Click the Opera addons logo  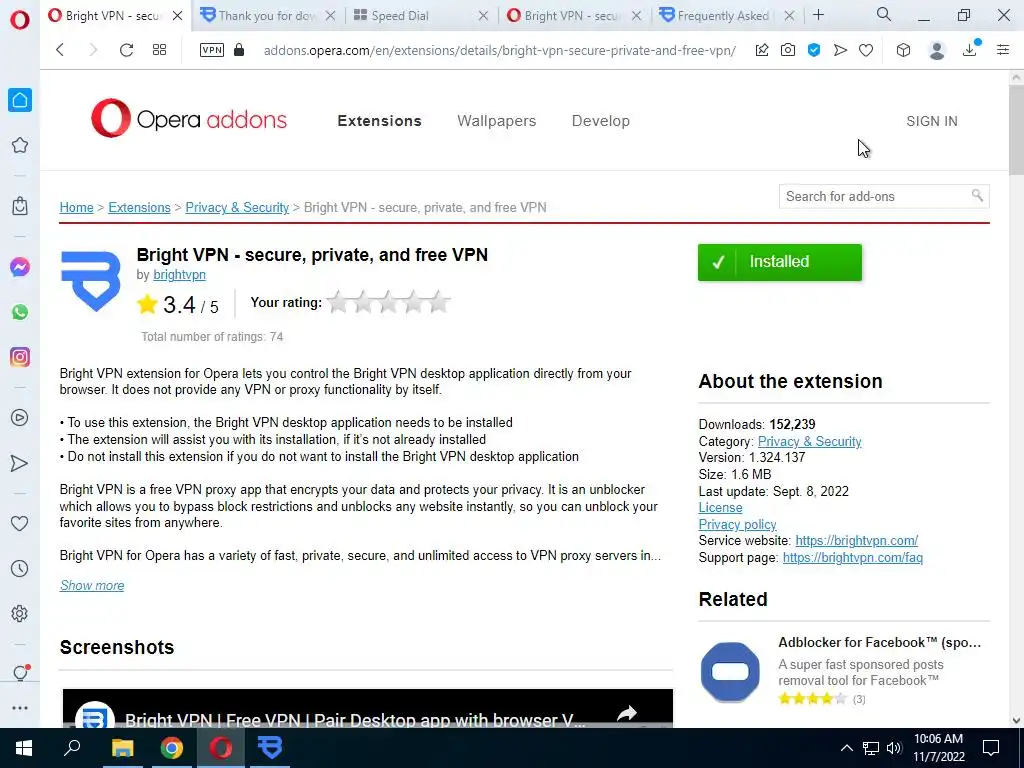click(x=189, y=118)
